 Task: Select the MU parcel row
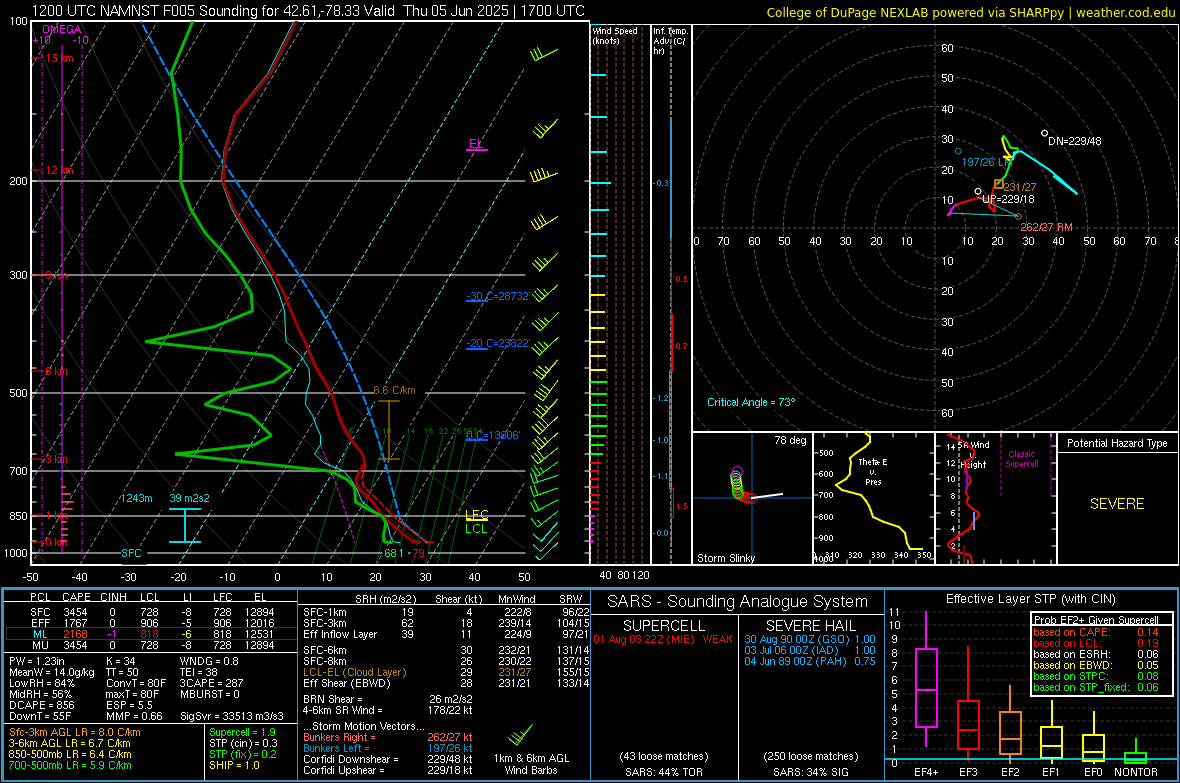pos(151,644)
